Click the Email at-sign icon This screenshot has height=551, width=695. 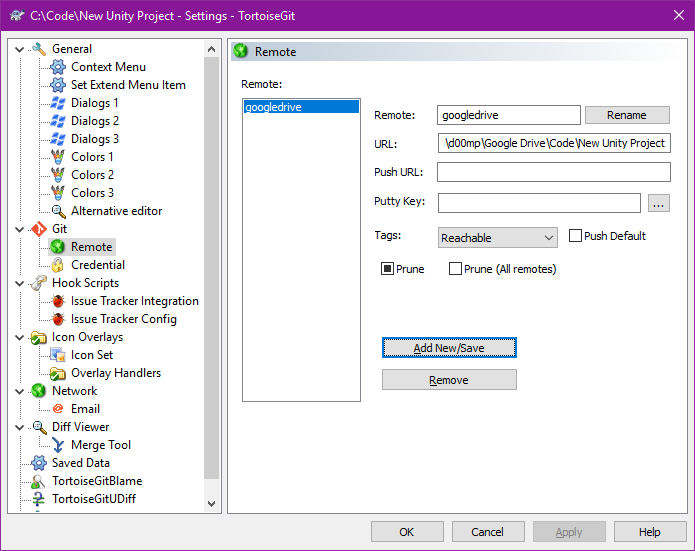58,409
